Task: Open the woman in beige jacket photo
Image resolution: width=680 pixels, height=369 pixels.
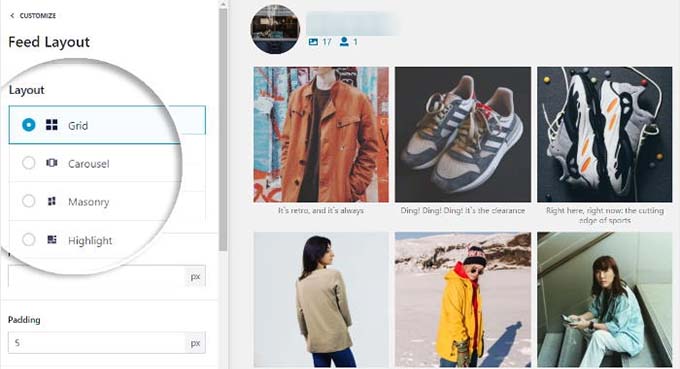Action: 321,300
